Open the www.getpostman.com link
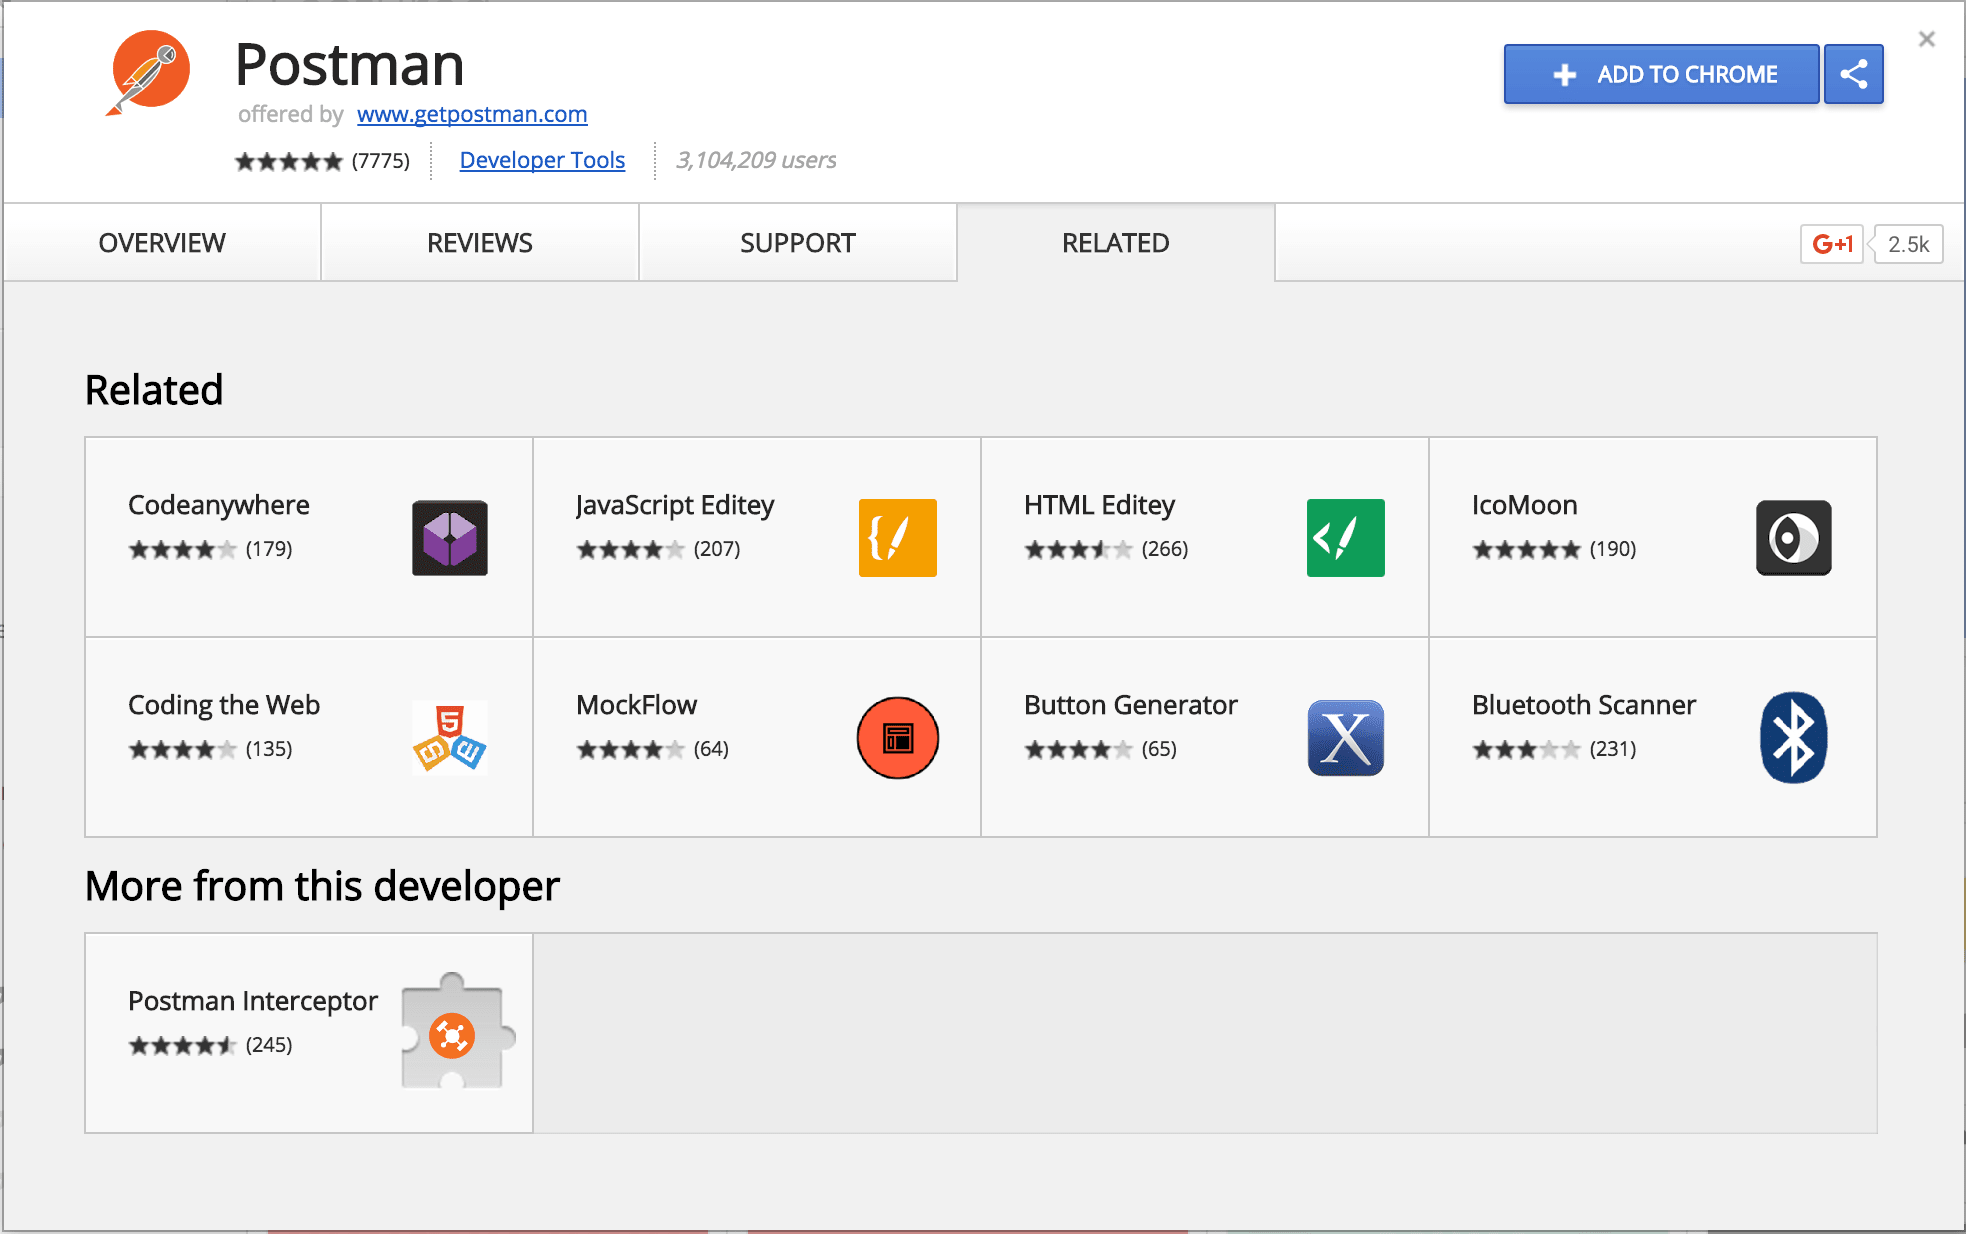 click(x=472, y=114)
